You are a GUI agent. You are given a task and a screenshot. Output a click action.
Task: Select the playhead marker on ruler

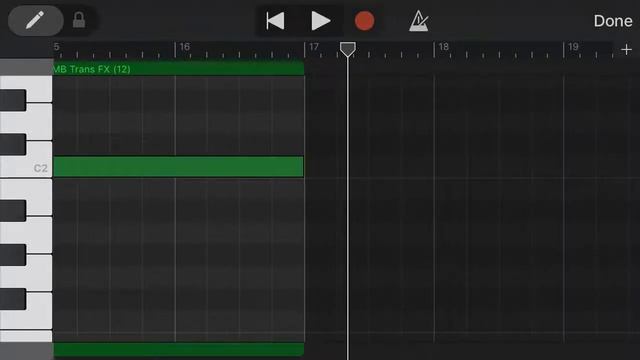(348, 49)
